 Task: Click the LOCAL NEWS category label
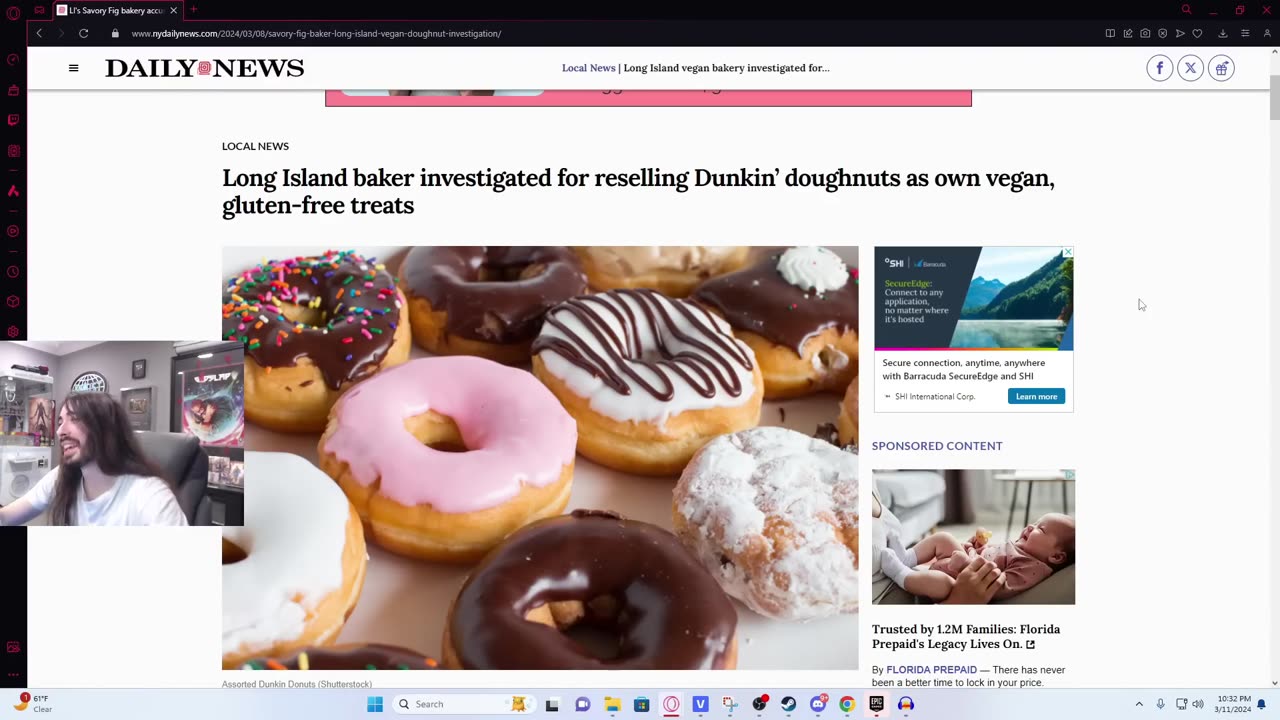255,146
